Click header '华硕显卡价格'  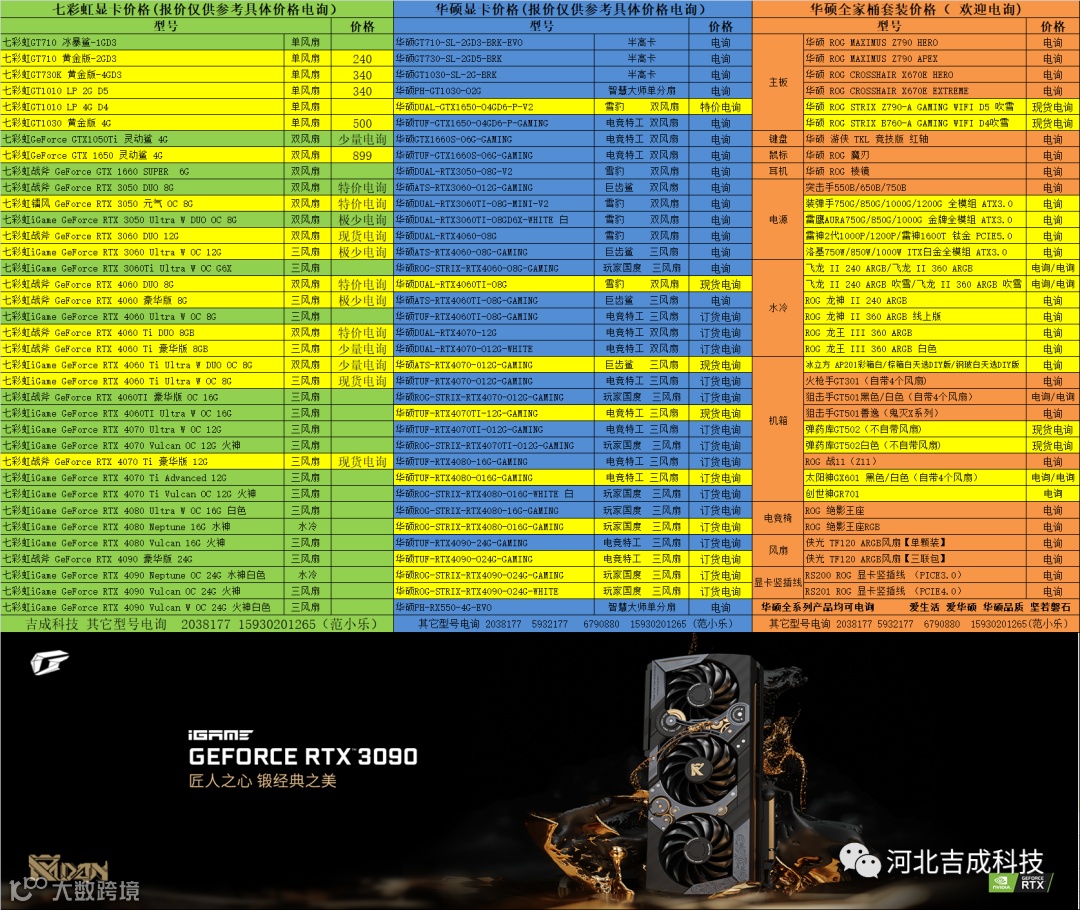click(572, 9)
